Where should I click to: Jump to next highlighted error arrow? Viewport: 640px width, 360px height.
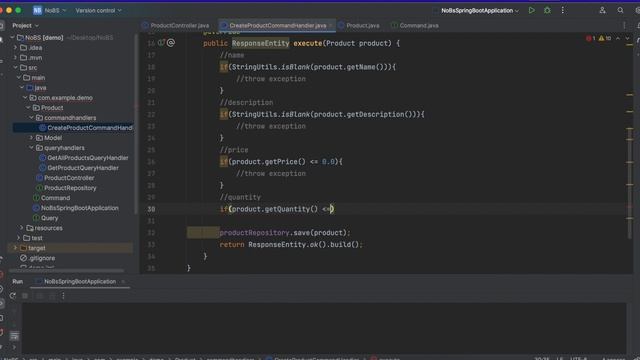tap(627, 38)
